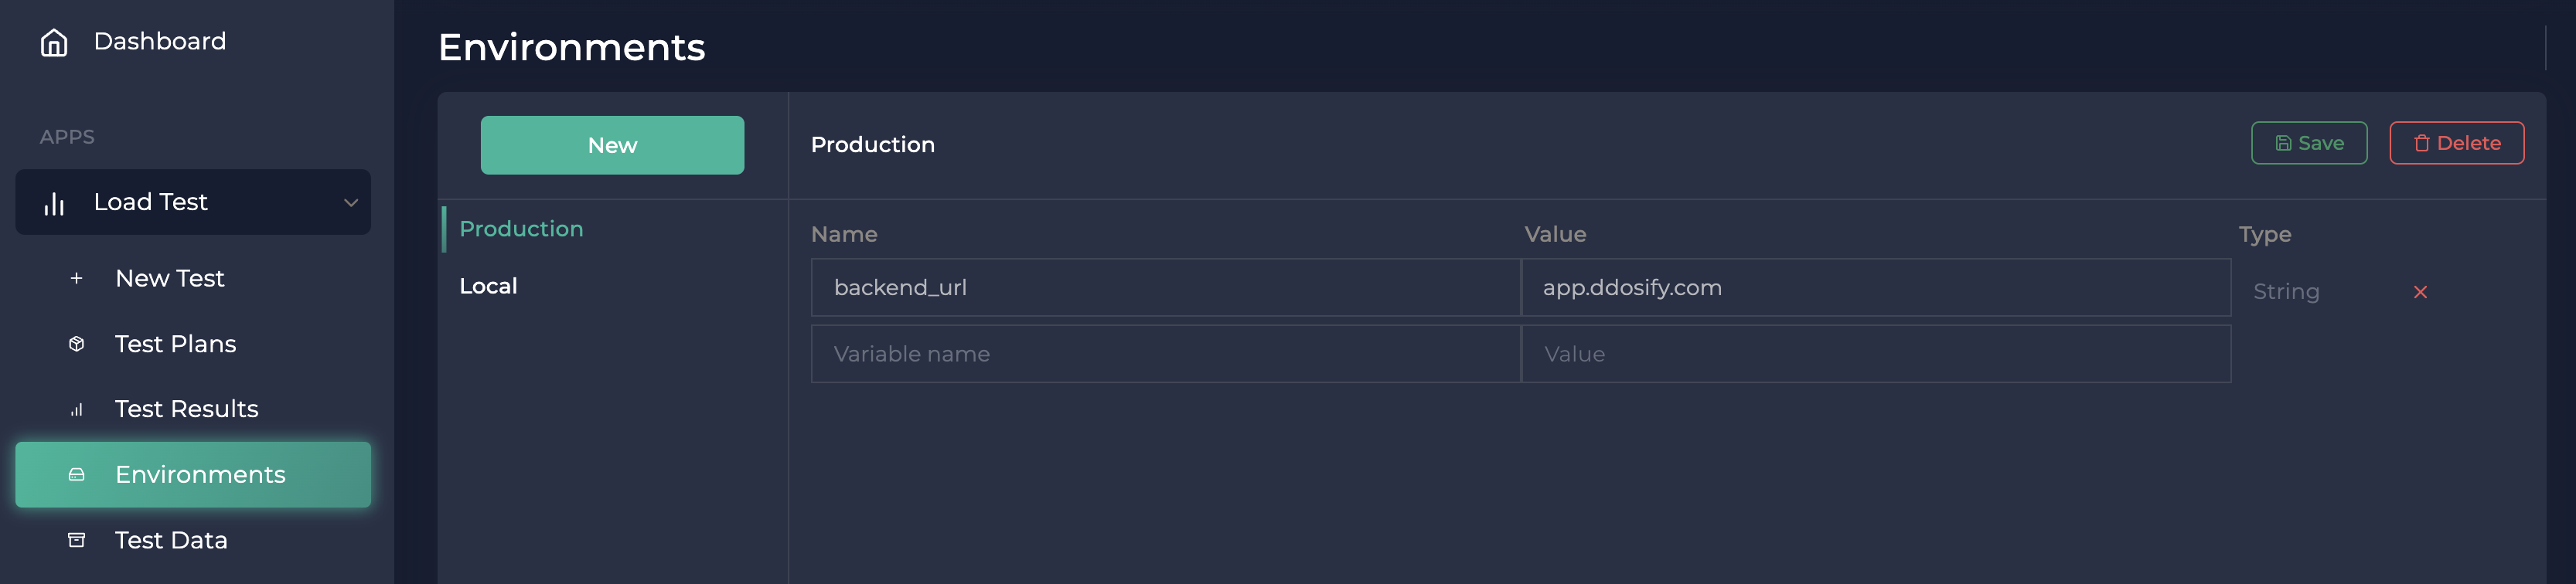Switch to the Production environment
The height and width of the screenshot is (584, 2576).
(521, 228)
